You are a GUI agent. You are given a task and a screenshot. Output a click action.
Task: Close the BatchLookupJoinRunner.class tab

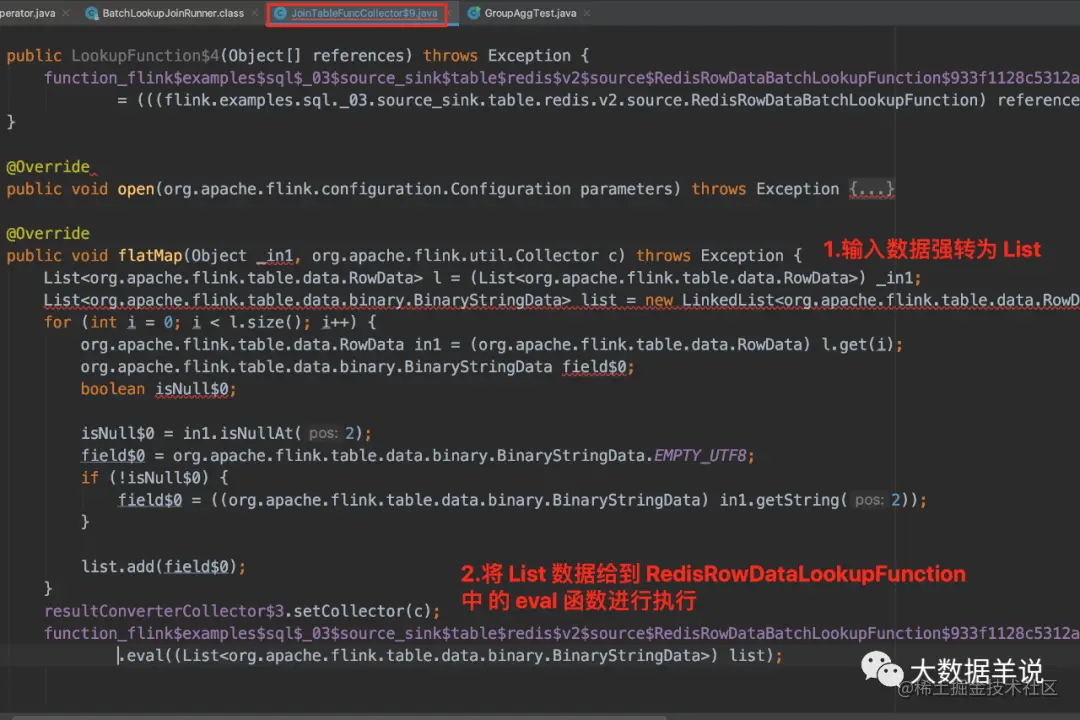pos(256,13)
